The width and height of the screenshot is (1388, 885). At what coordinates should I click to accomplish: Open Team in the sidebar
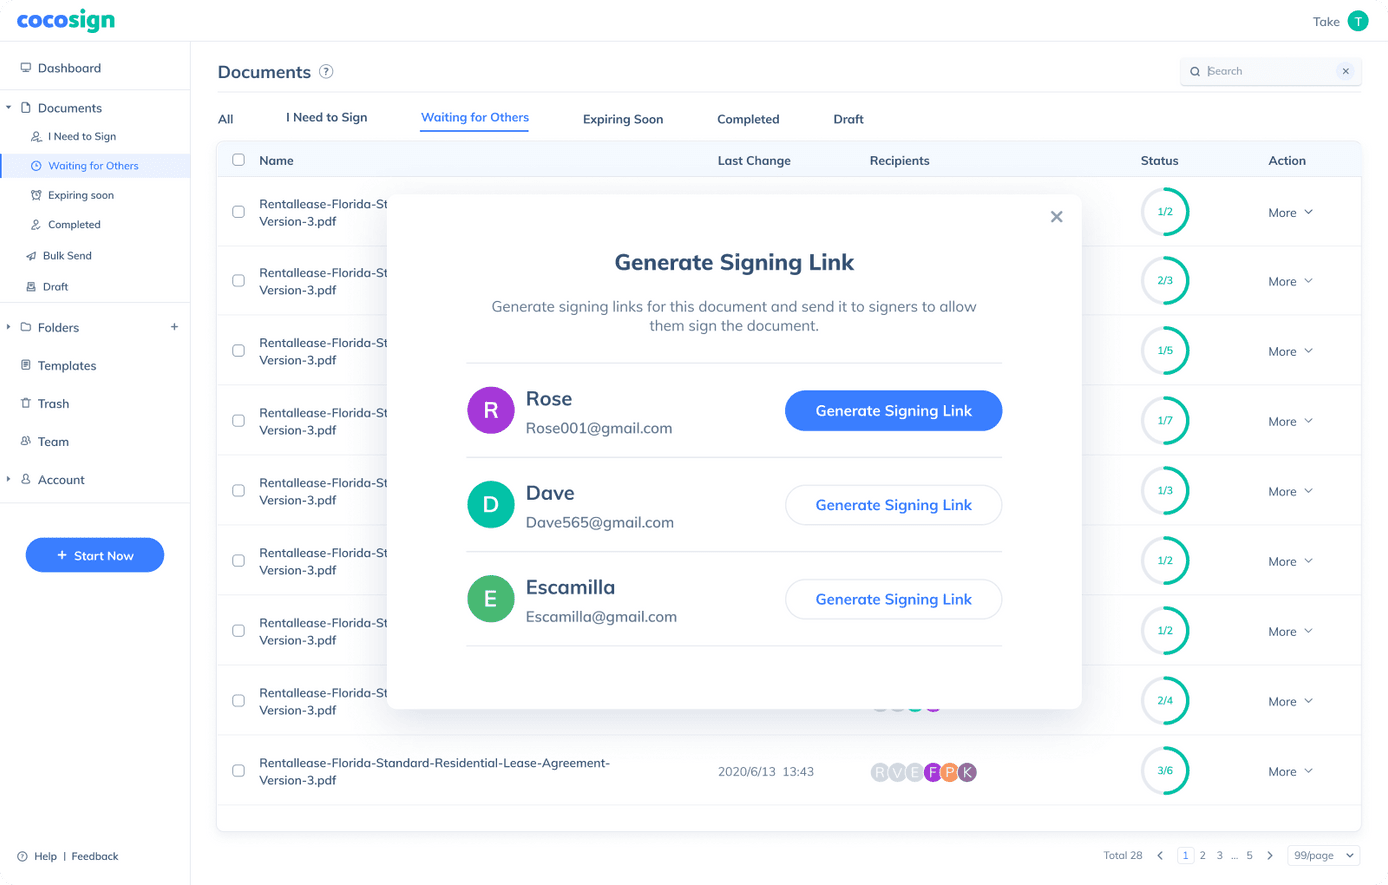coord(53,442)
